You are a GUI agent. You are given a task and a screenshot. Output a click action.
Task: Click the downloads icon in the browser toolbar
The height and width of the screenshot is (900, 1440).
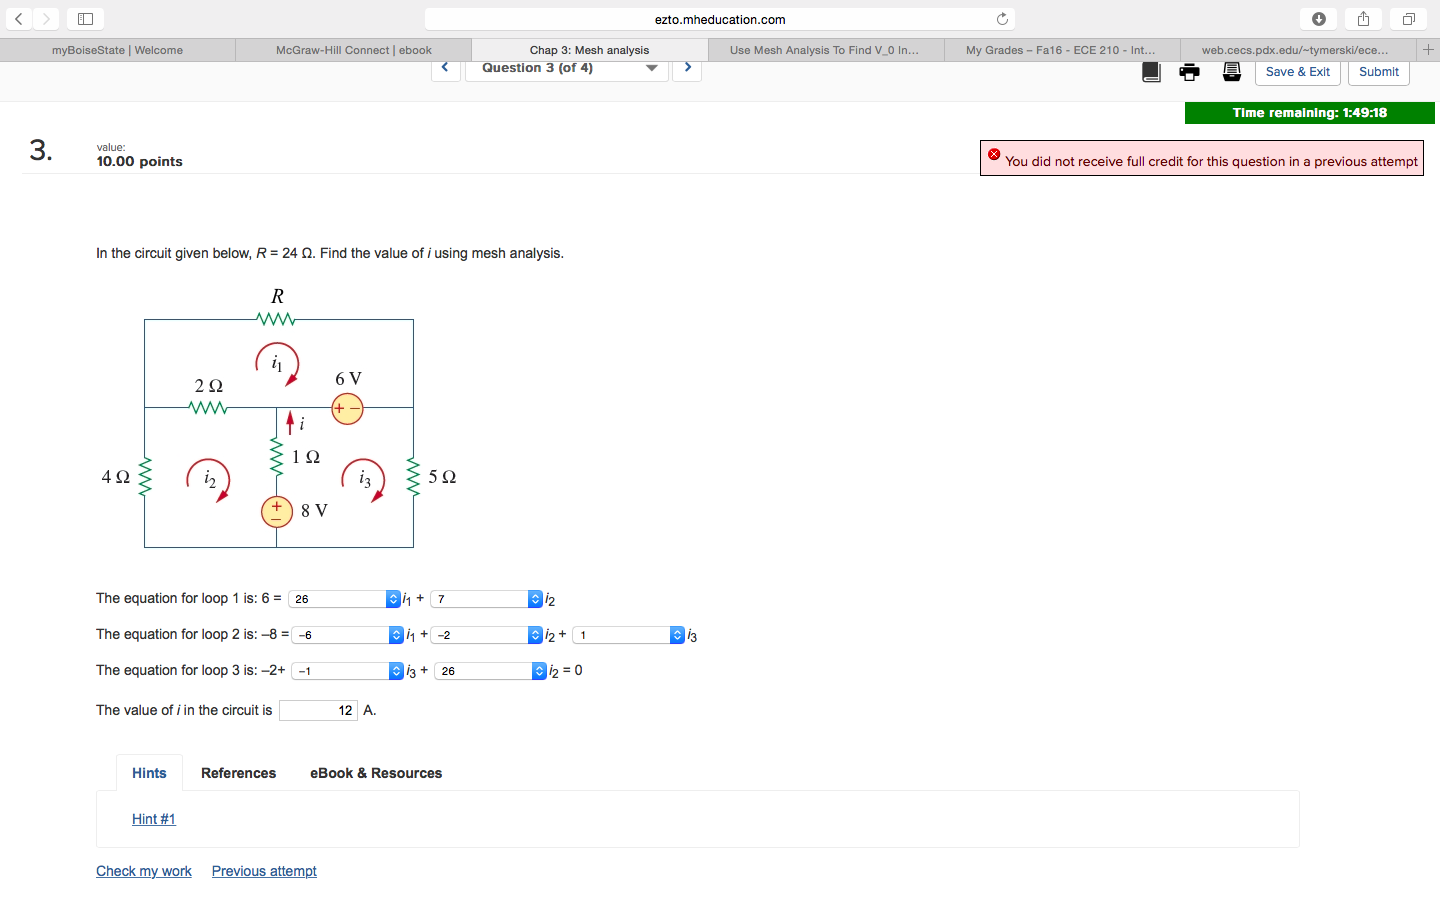point(1318,18)
